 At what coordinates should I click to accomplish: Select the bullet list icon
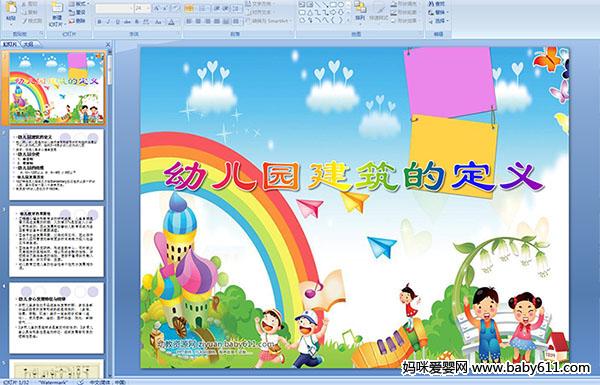pos(189,8)
